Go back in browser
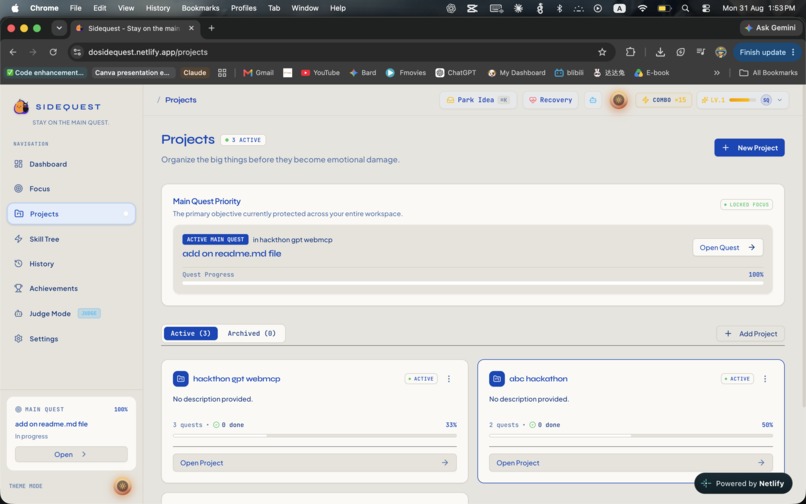 click(13, 52)
